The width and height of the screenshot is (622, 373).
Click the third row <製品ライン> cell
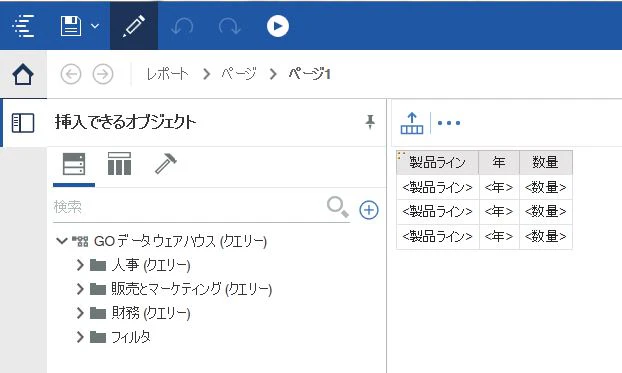pyautogui.click(x=438, y=236)
